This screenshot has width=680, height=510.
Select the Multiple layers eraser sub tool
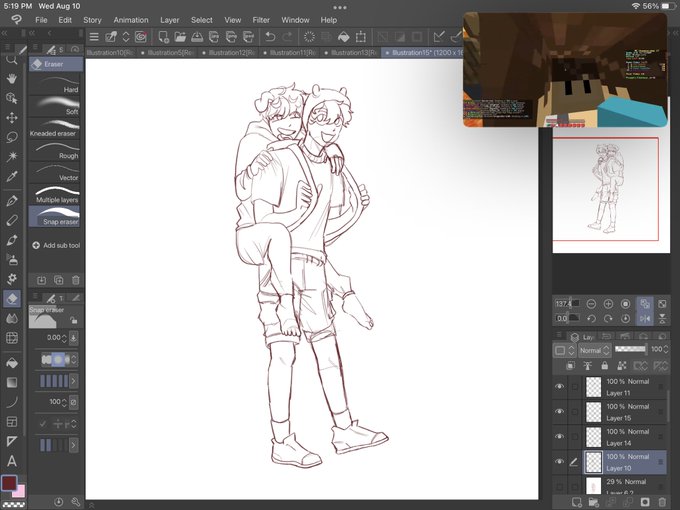click(x=55, y=194)
